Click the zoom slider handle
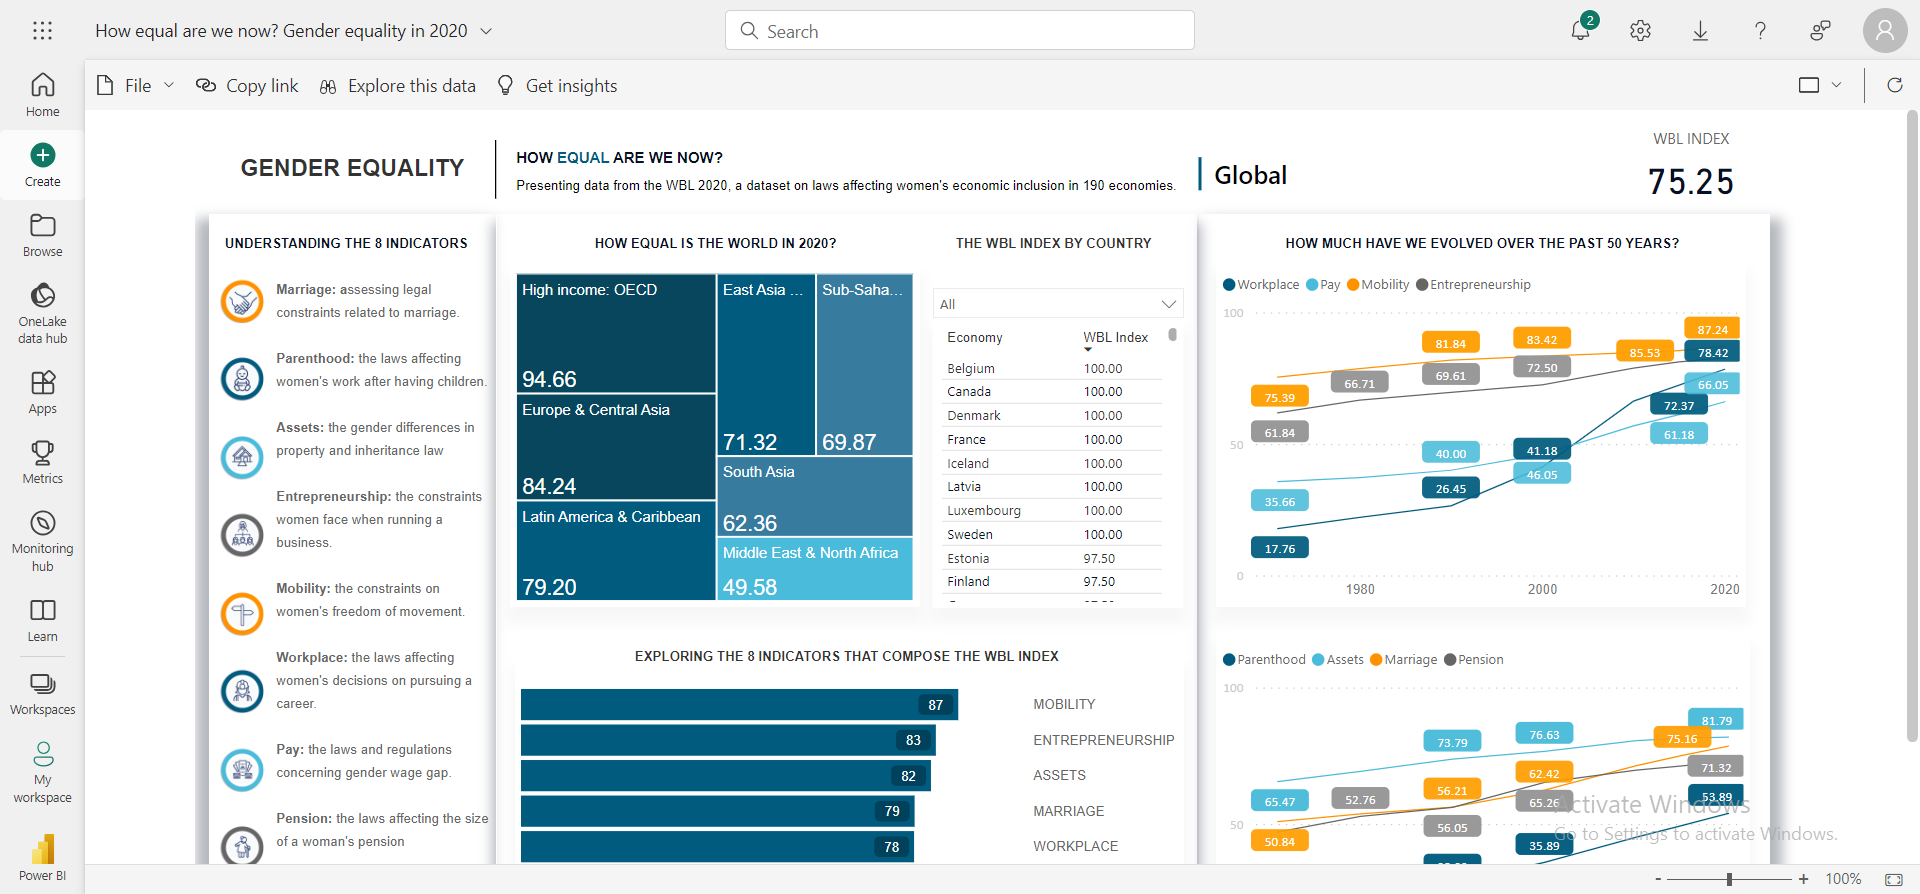 pyautogui.click(x=1729, y=879)
